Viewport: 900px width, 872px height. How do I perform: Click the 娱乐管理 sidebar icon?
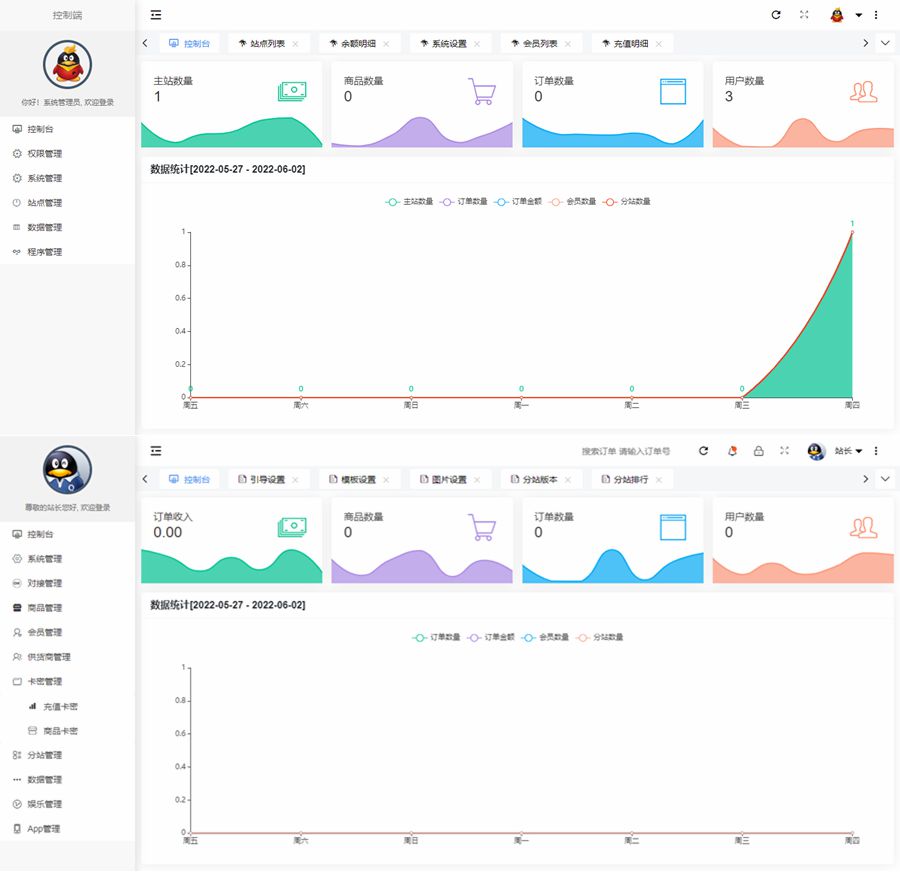17,804
